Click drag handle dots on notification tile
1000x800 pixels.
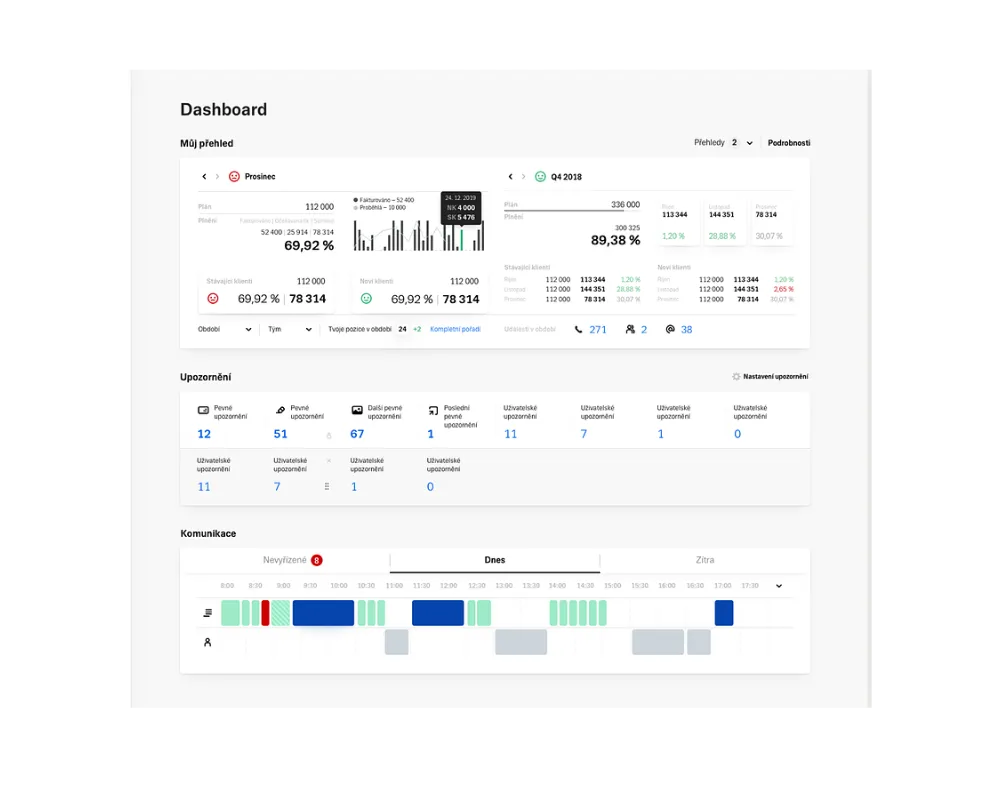[x=327, y=486]
